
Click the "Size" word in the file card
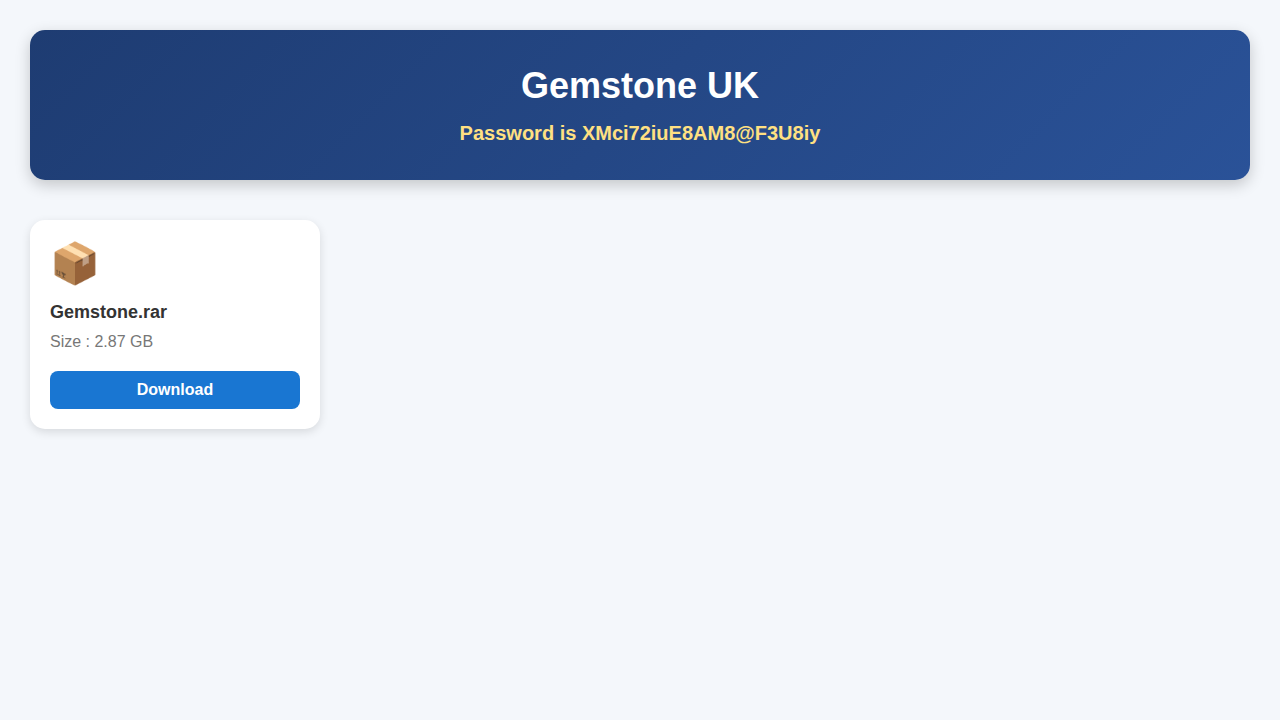pos(65,342)
